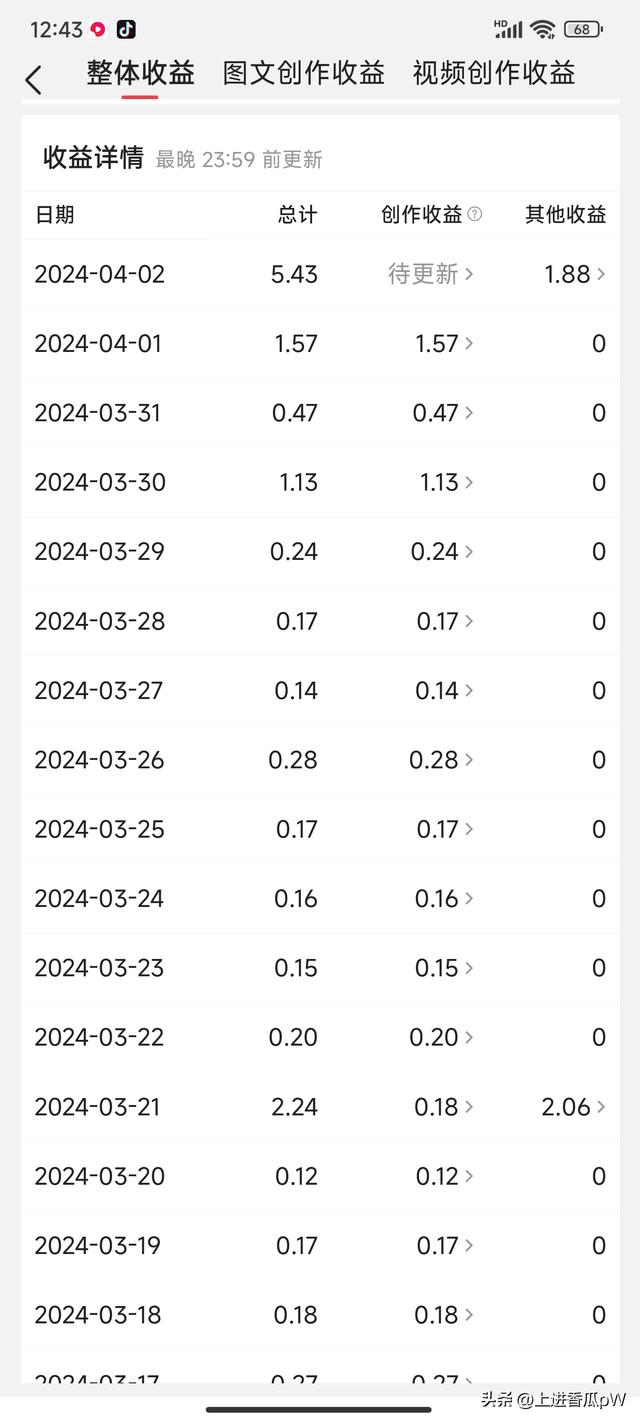Open creation income 0.28 for 2024-03-26
Screen dimensions: 640x1422
[x=442, y=760]
